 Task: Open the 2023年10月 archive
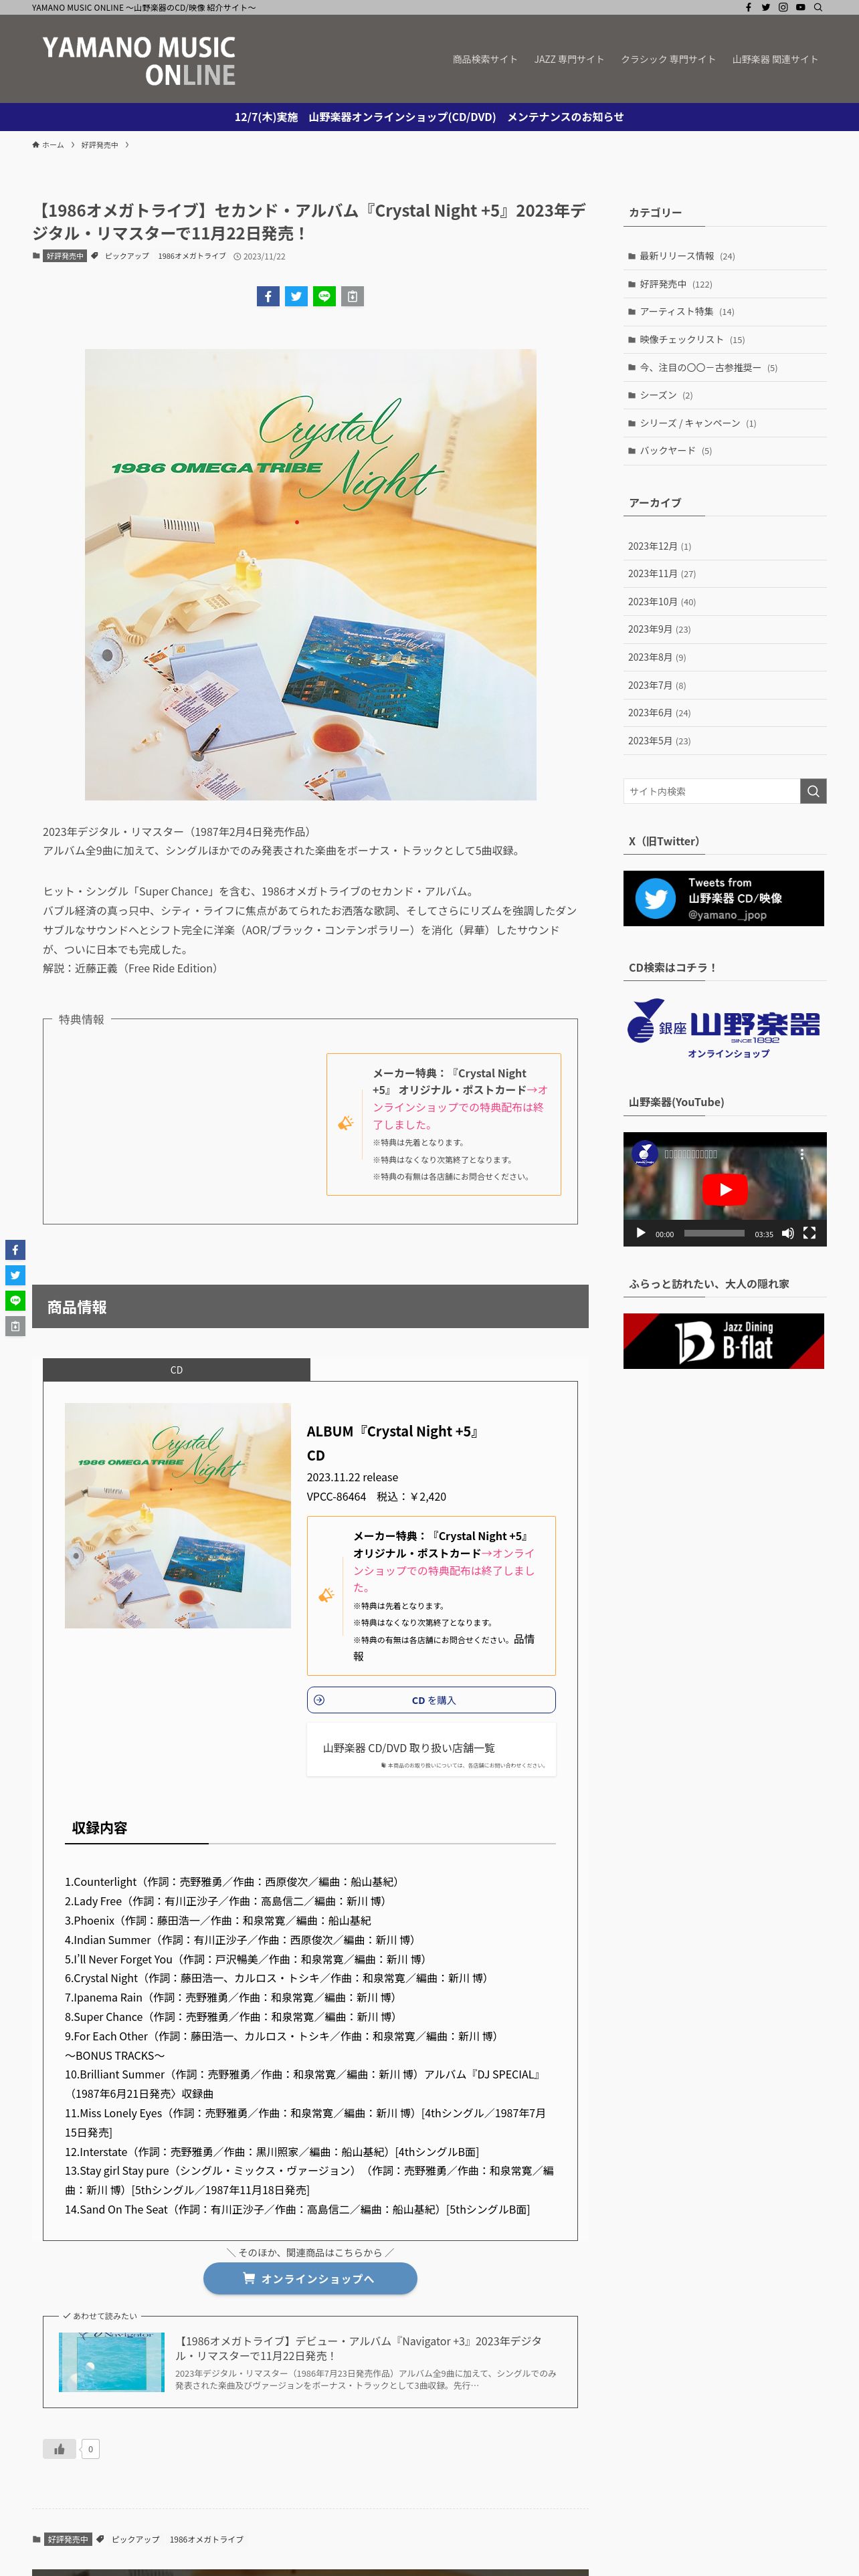pyautogui.click(x=725, y=602)
